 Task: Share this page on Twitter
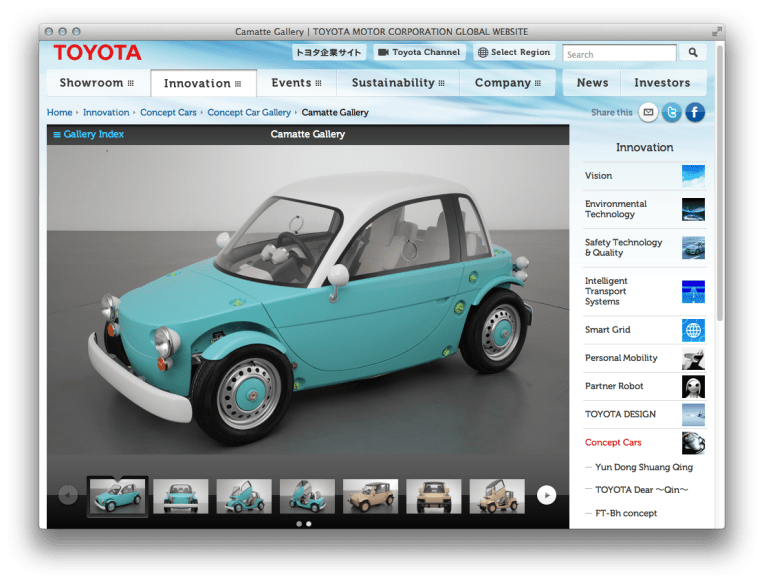(x=672, y=112)
